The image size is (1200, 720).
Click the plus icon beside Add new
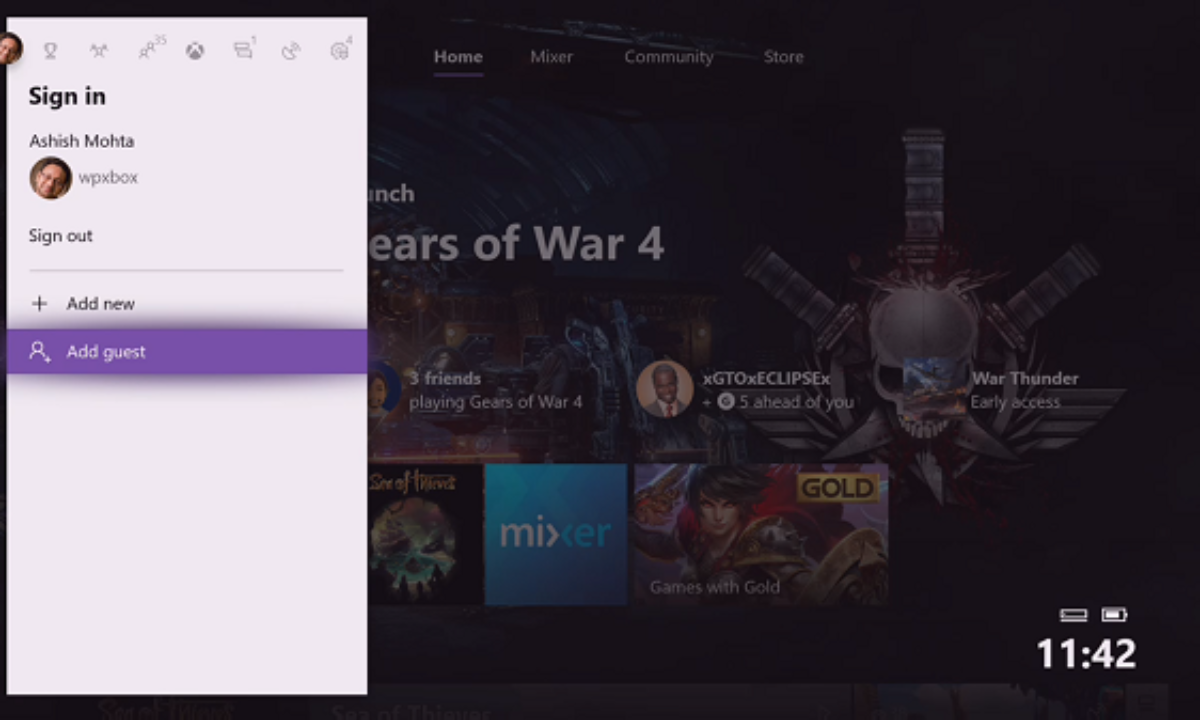(40, 303)
